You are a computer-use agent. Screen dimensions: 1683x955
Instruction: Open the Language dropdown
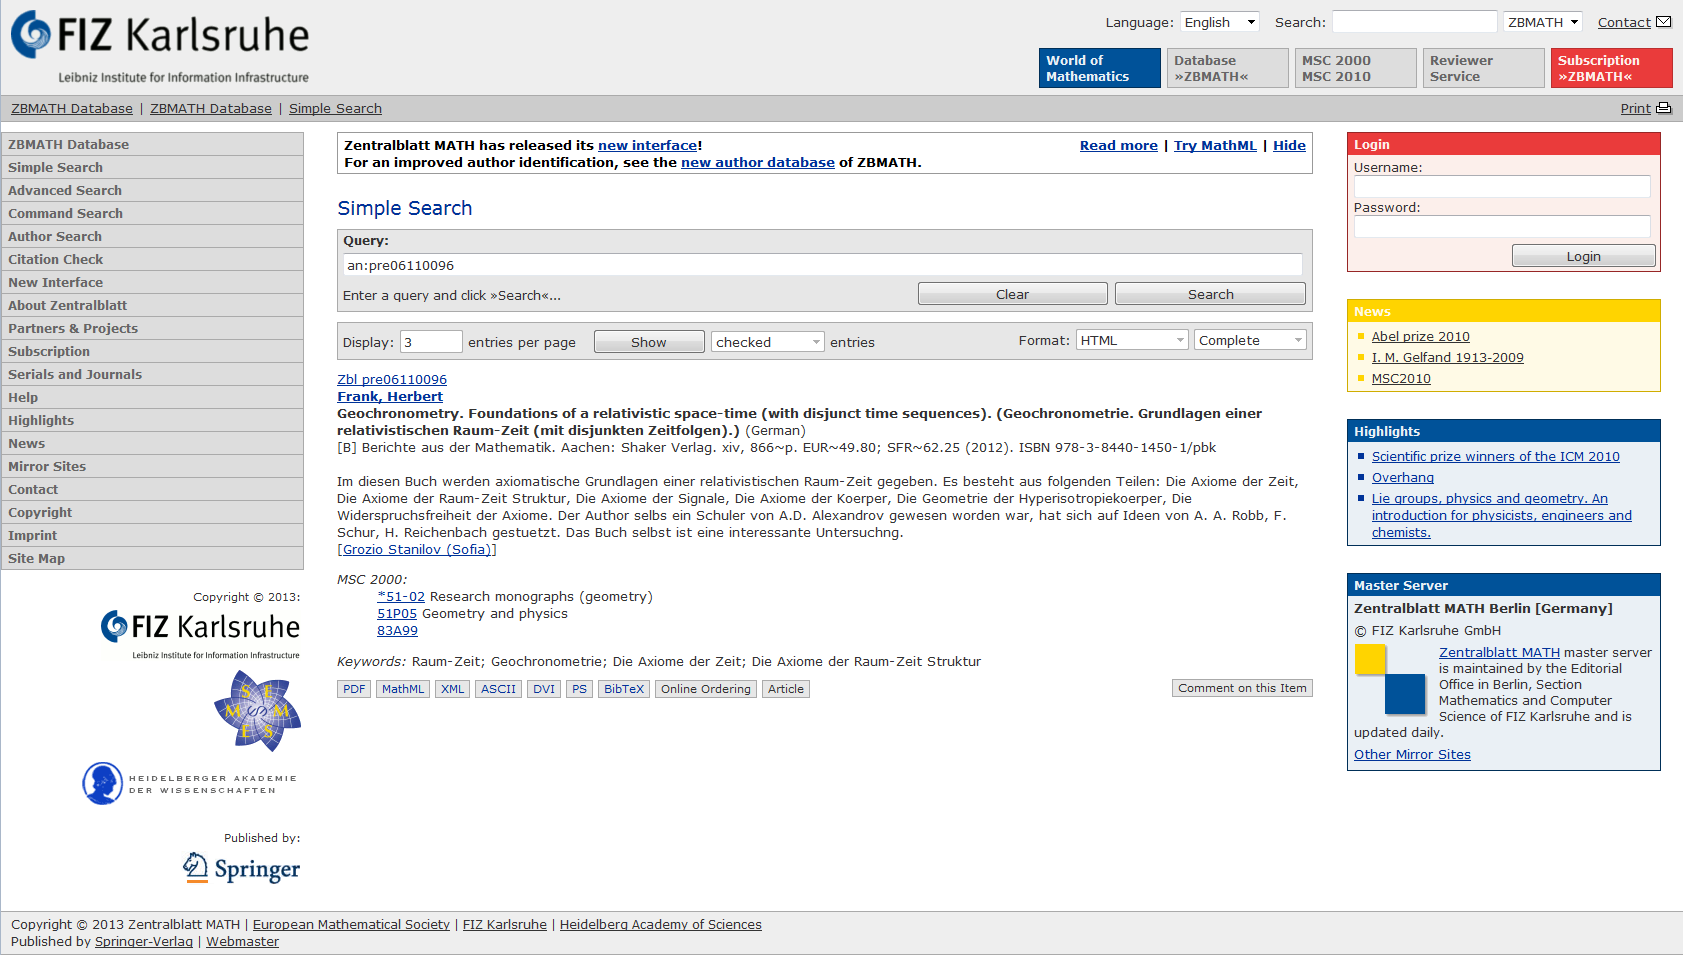pyautogui.click(x=1220, y=22)
